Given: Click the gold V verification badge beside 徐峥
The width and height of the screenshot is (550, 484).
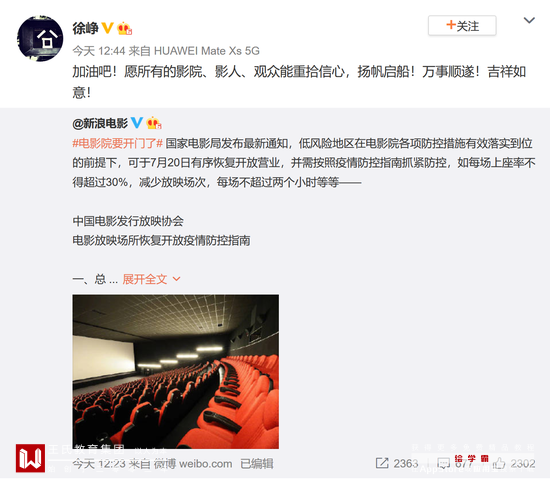Looking at the screenshot, I should coord(107,28).
